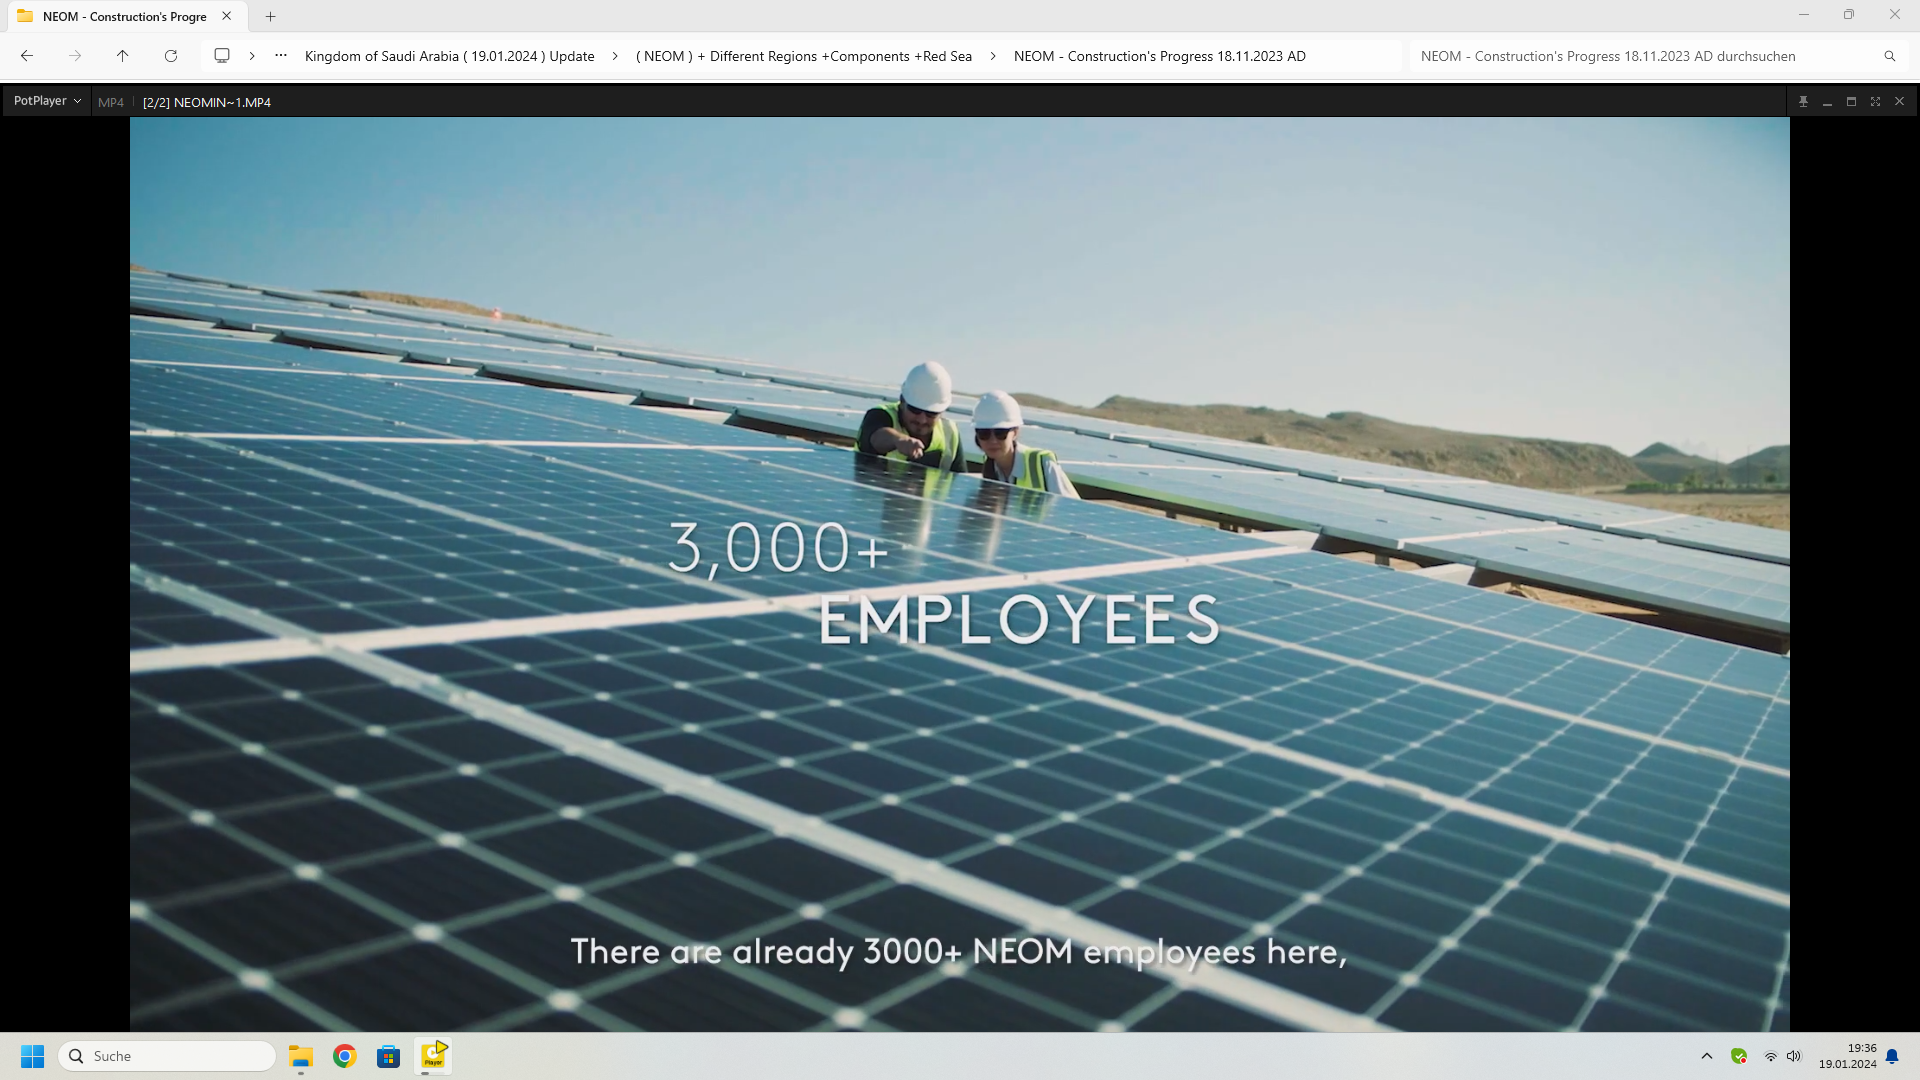This screenshot has height=1080, width=1920.
Task: Open ( NEOM ) + Different Regions breadcrumb
Action: click(804, 56)
